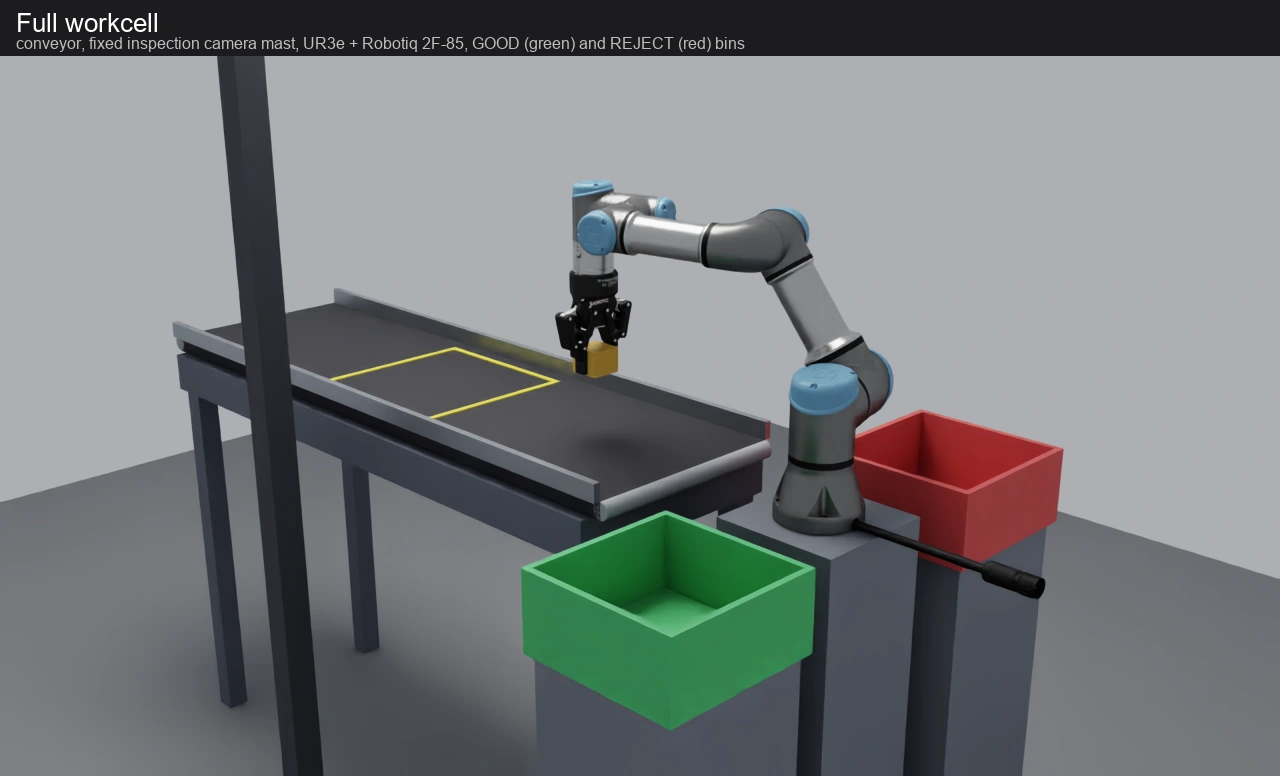Click the black cable connector near the robot base
The width and height of the screenshot is (1280, 776).
click(1012, 578)
